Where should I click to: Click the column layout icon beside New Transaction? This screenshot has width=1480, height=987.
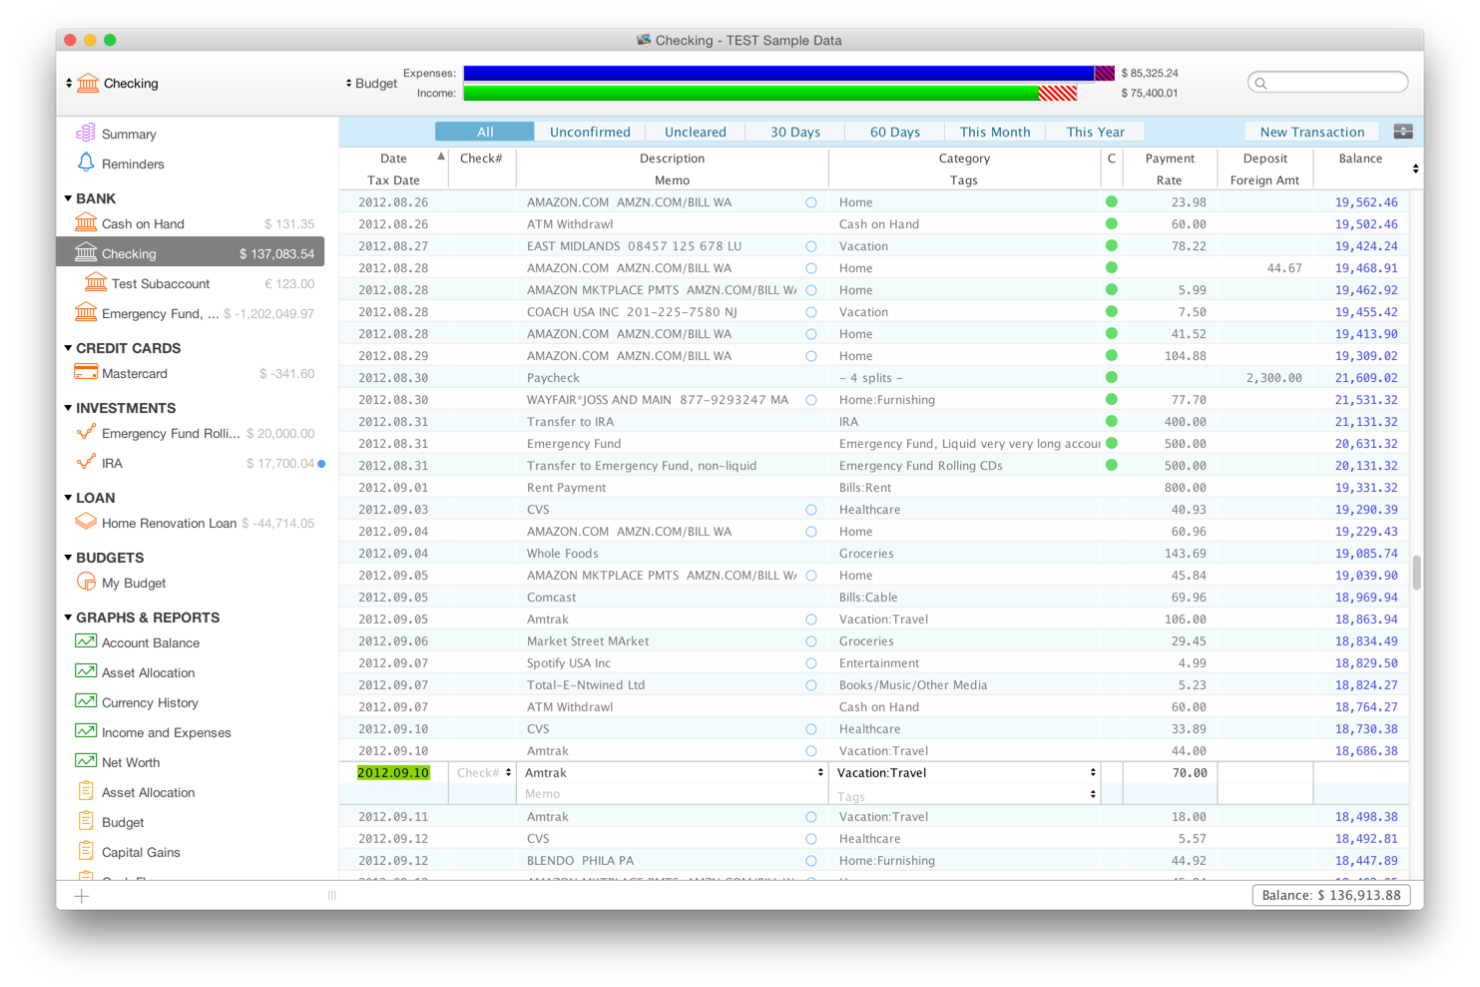tap(1403, 131)
